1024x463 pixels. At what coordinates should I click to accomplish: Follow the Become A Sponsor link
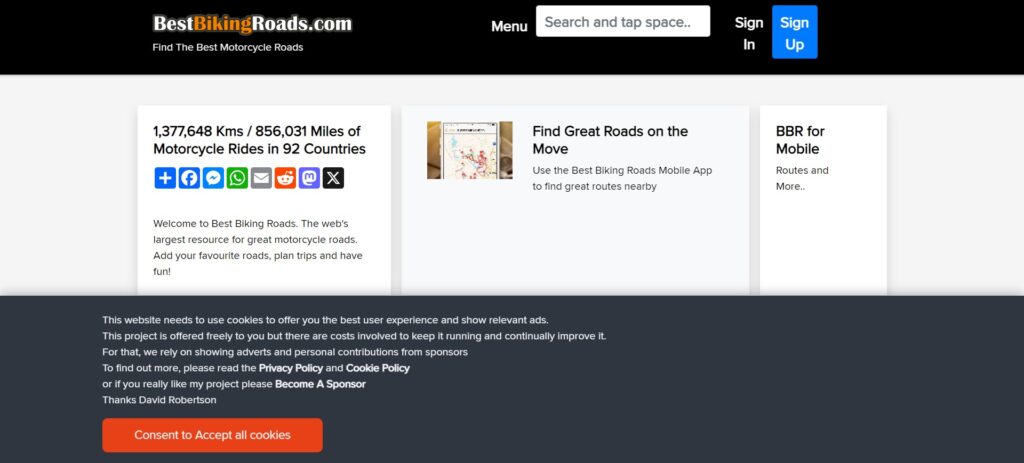(x=320, y=384)
